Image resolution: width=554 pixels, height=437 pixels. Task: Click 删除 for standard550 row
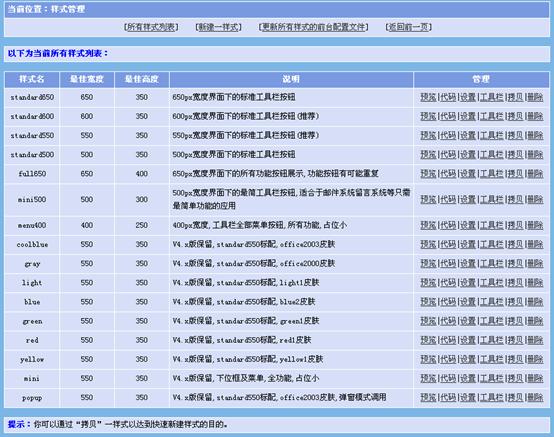535,135
